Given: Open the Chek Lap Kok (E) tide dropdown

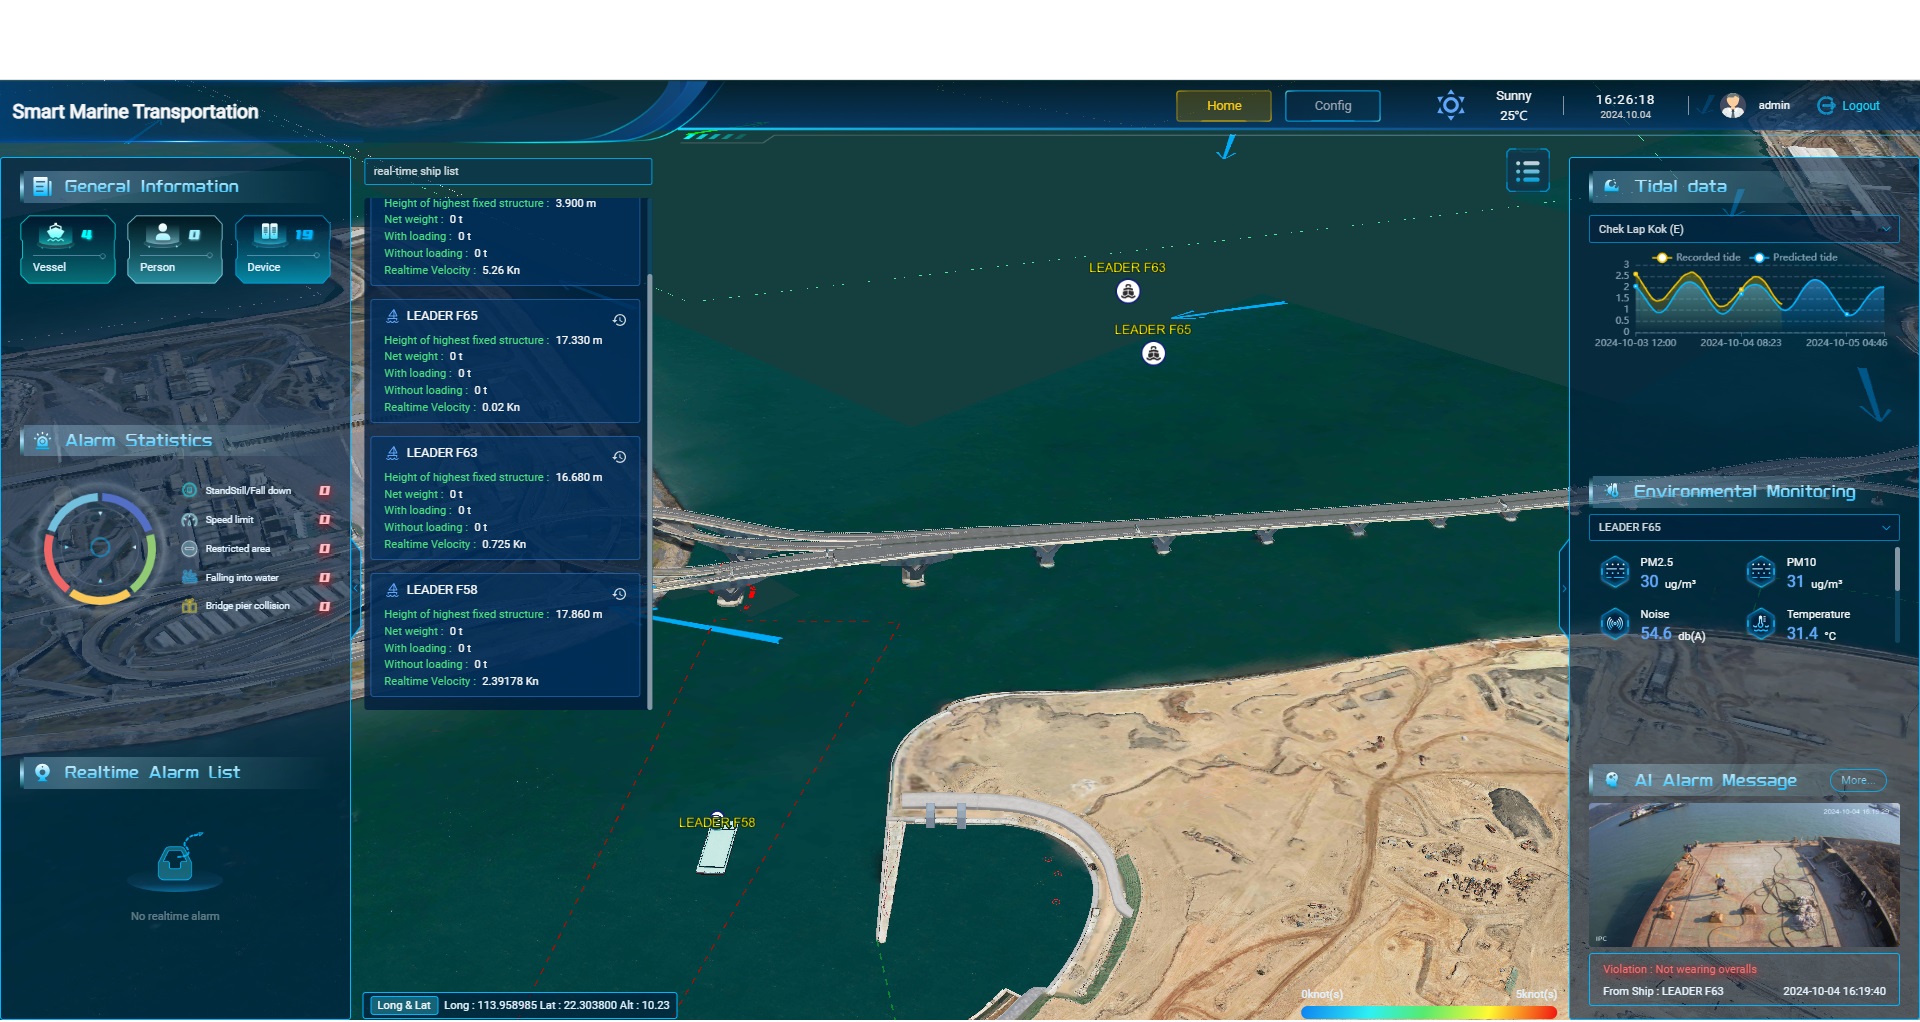Looking at the screenshot, I should click(1743, 230).
